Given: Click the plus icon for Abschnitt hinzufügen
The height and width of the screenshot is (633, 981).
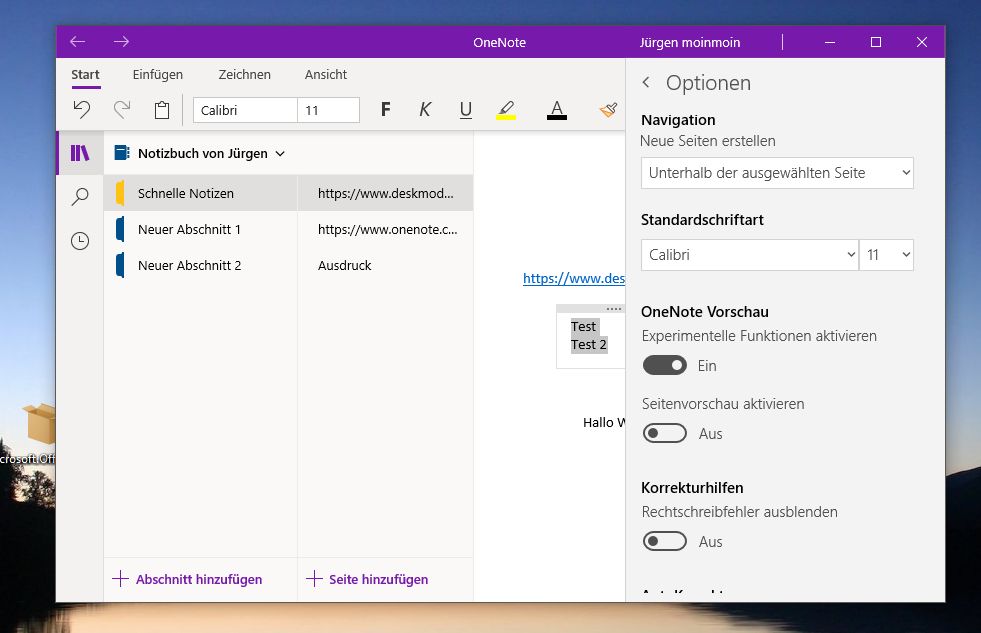Looking at the screenshot, I should coord(120,579).
